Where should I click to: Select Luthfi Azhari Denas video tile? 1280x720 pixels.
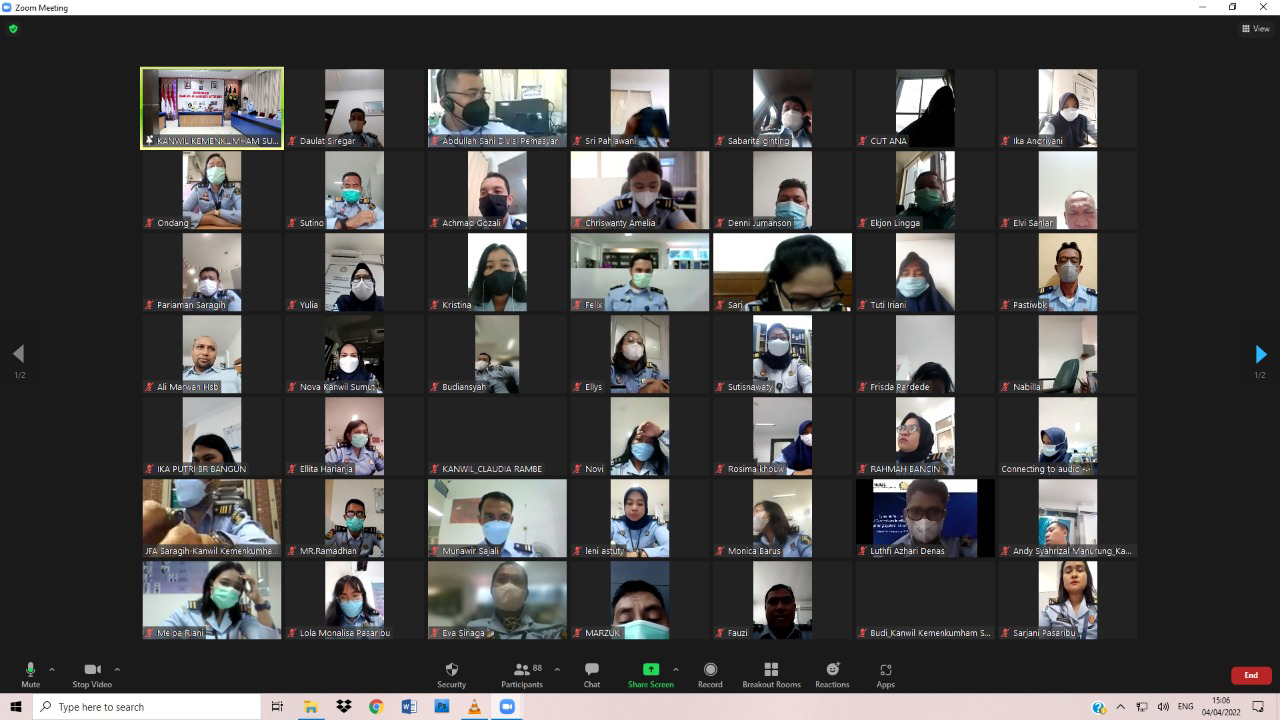[925, 518]
